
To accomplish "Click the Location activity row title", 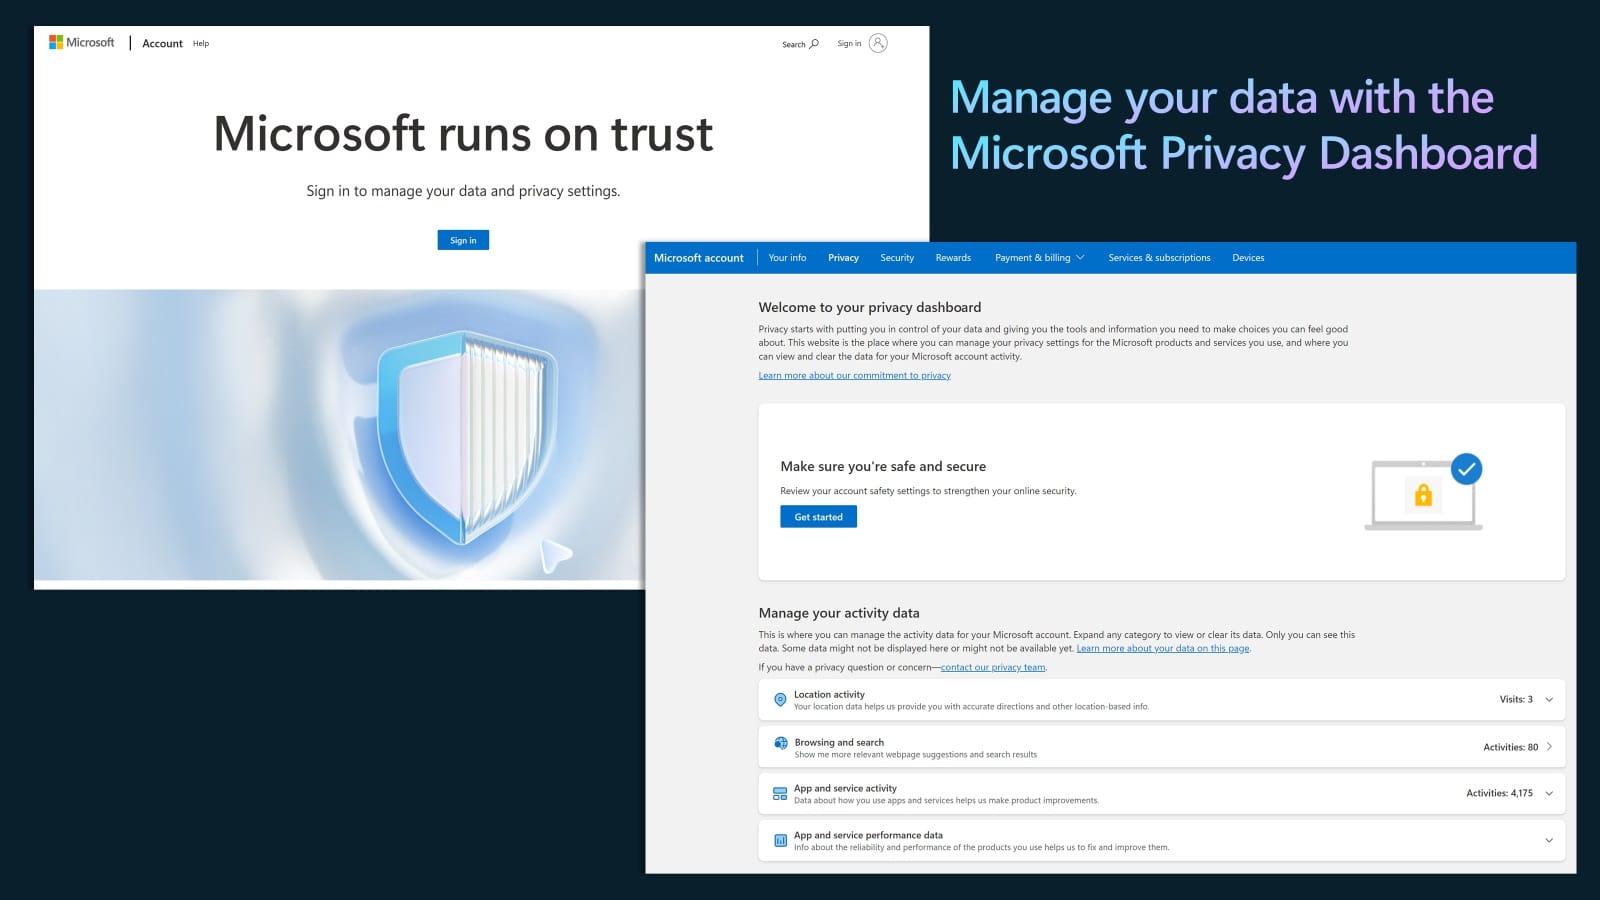I will [x=829, y=694].
